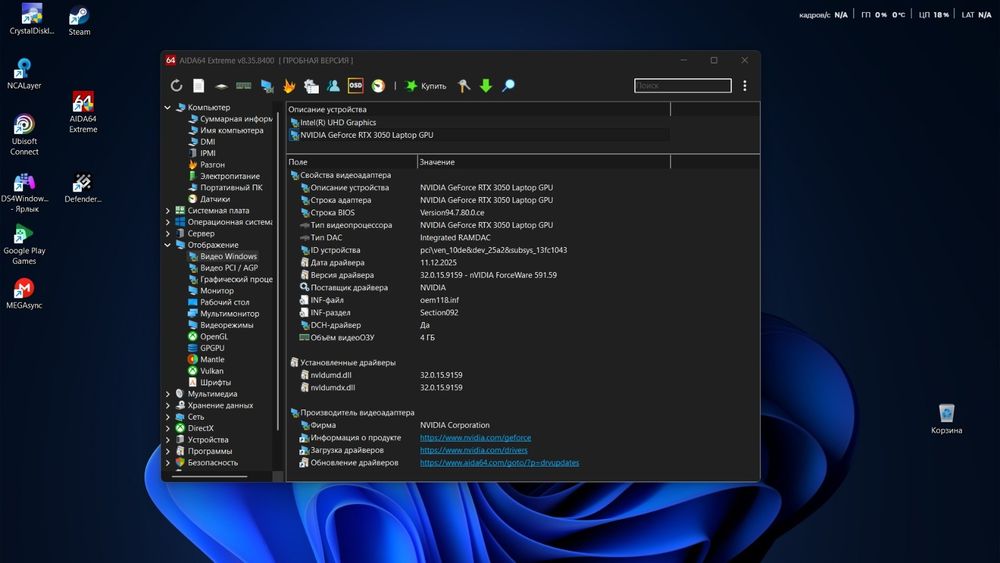Open the Корзина recycle bin icon
This screenshot has width=1000, height=563.
946,418
